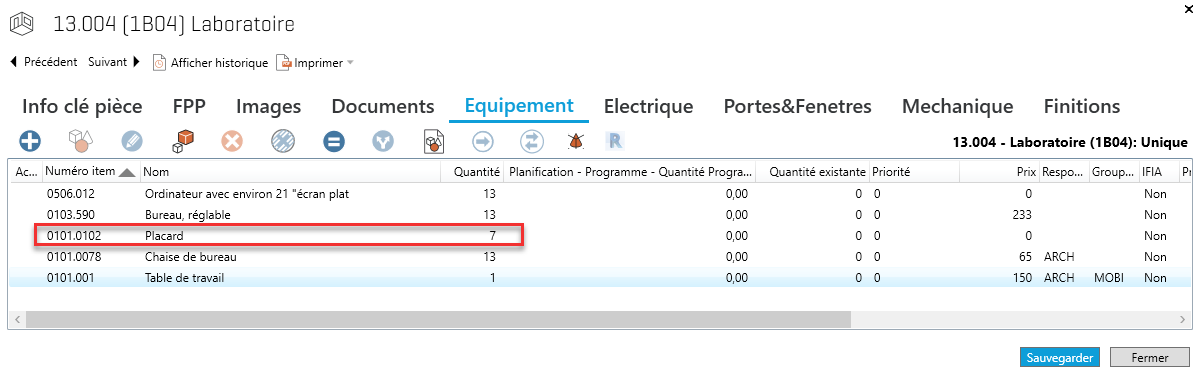Click the right arrow circle icon
The width and height of the screenshot is (1200, 377).
pos(484,142)
